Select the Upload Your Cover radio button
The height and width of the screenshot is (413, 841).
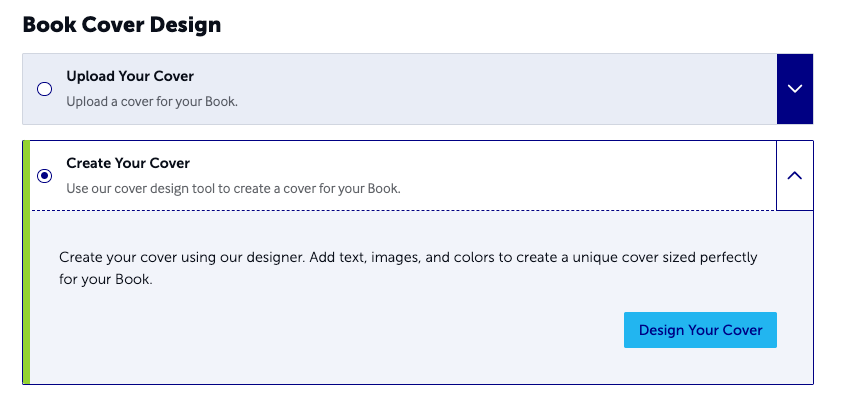click(x=45, y=89)
